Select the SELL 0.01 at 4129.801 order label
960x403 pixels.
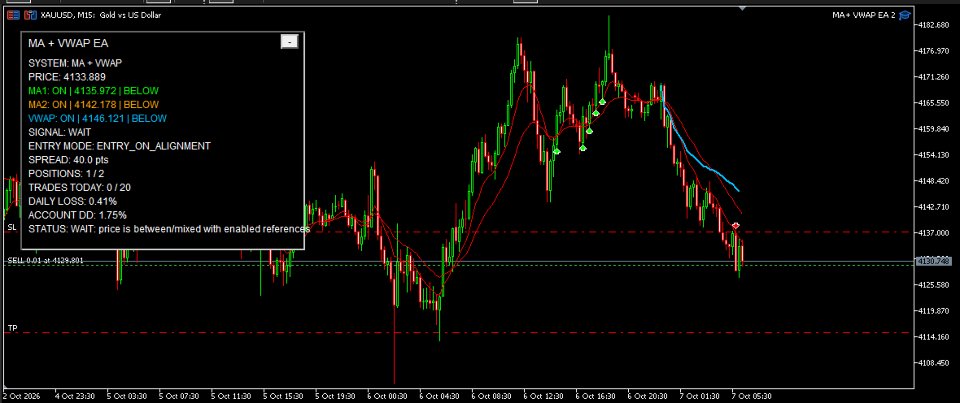click(45, 260)
